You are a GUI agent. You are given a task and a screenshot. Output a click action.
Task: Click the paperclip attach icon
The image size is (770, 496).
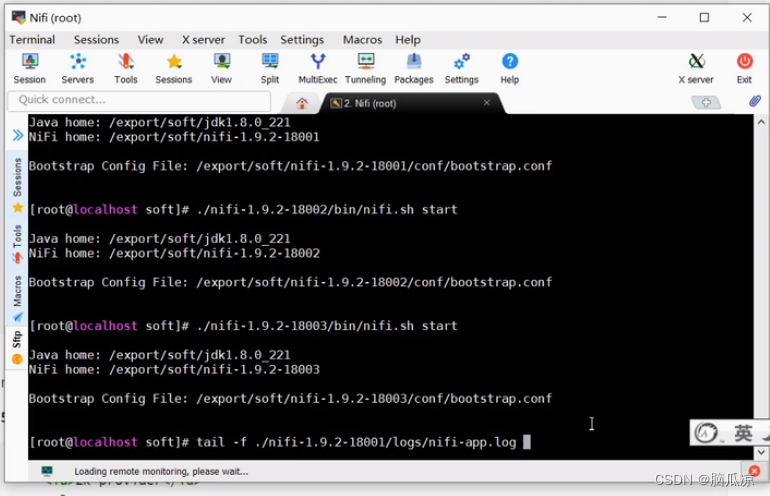click(755, 101)
